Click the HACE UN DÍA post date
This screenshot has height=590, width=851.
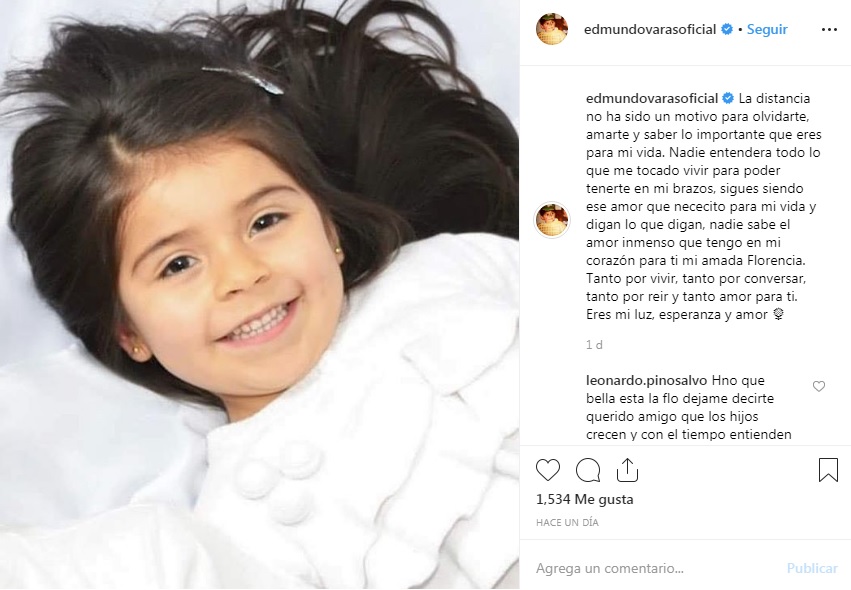point(567,523)
